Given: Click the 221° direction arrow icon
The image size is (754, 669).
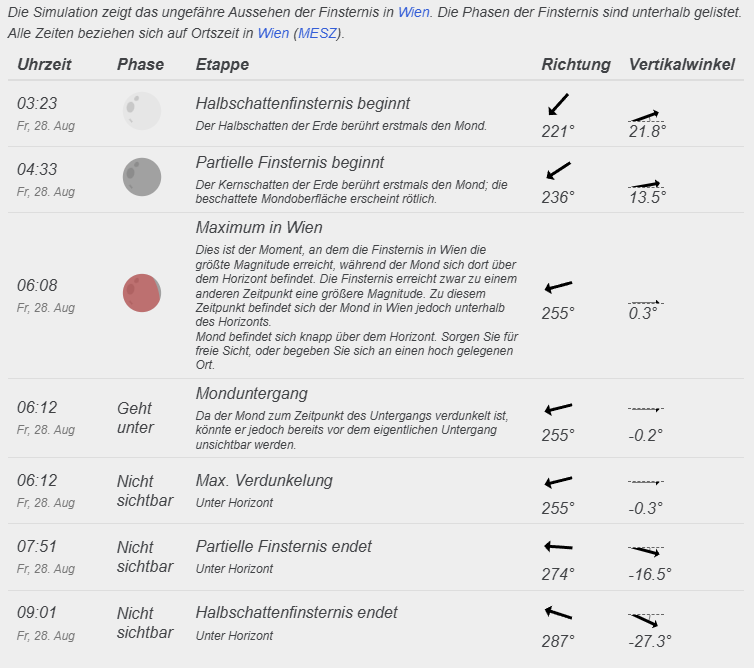Looking at the screenshot, I should coord(558,104).
